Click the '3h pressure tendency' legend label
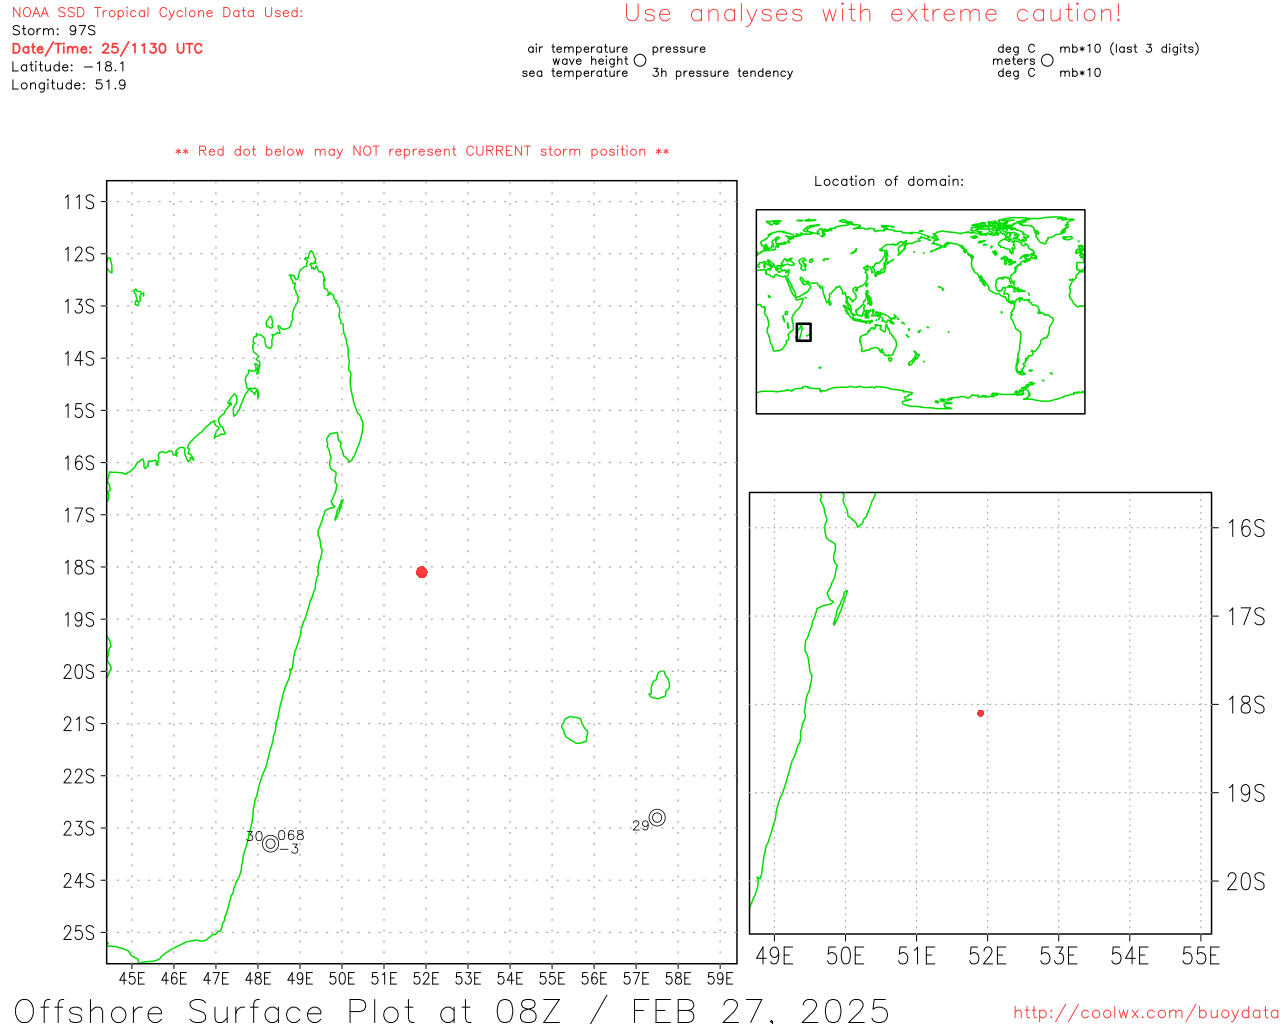 [x=722, y=73]
